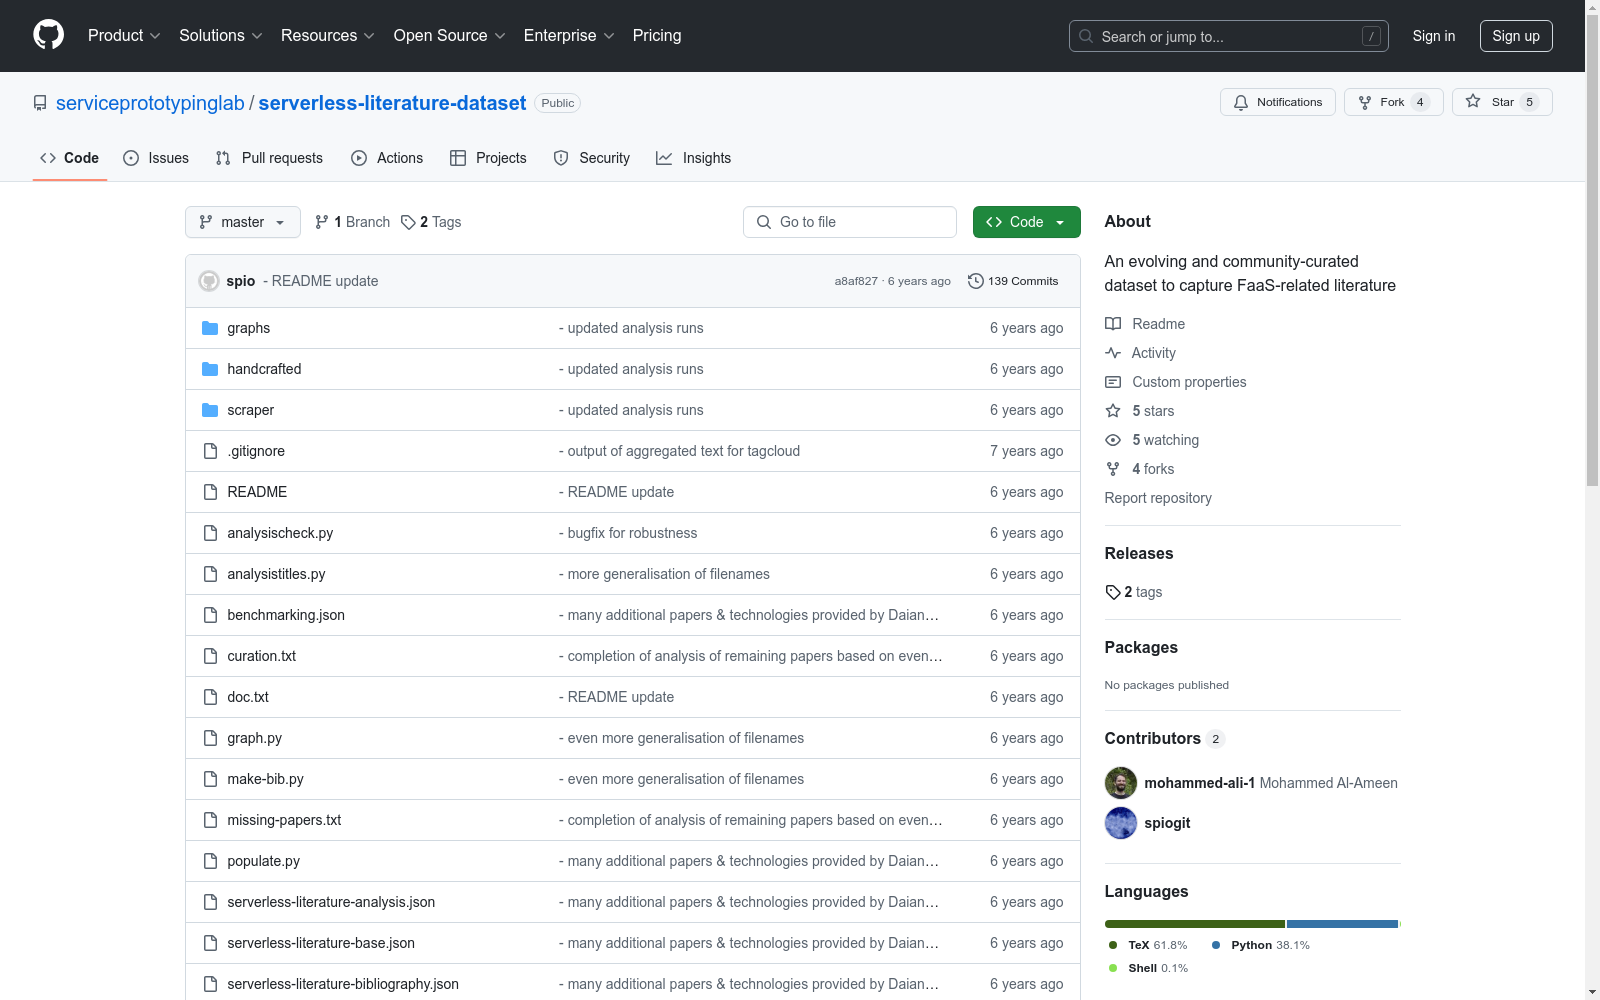The image size is (1600, 1000).
Task: Open graph.py file
Action: pos(255,738)
